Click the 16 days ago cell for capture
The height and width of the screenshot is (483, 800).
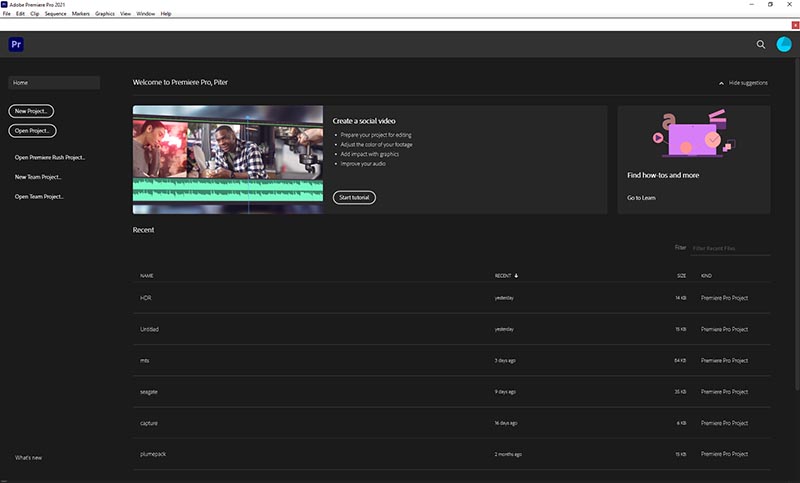click(x=506, y=423)
